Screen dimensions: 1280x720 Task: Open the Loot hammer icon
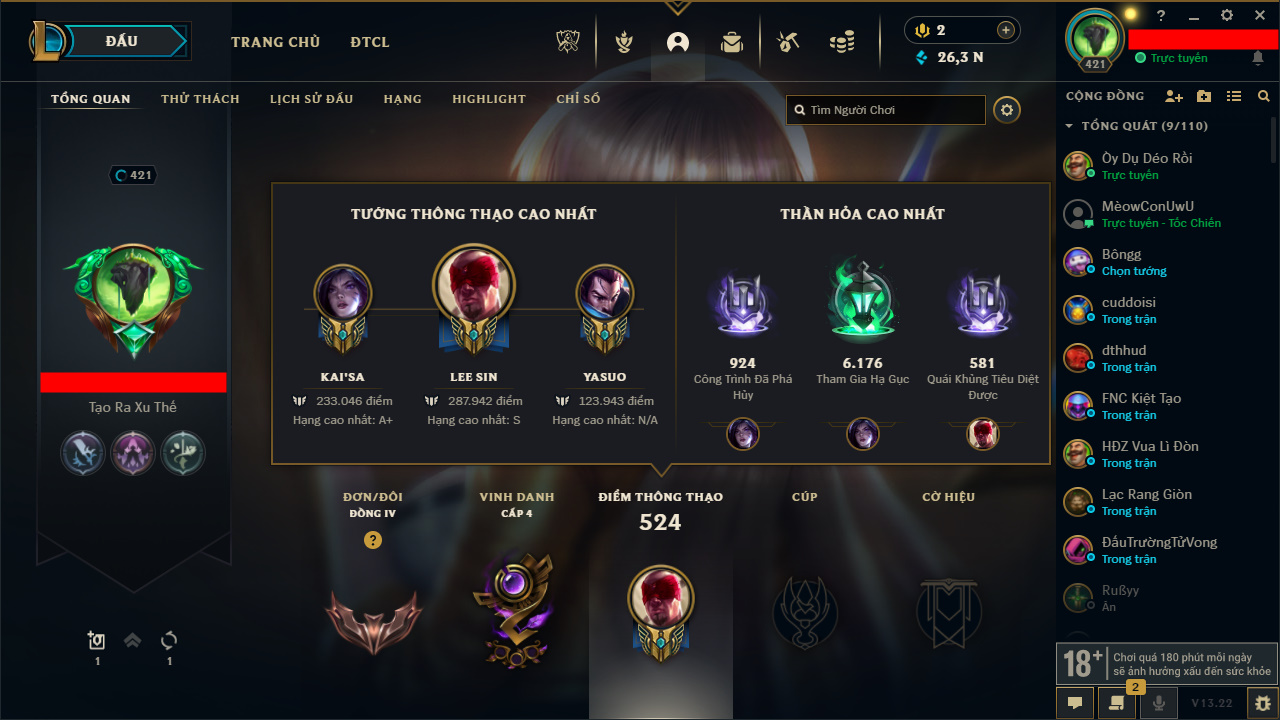pos(788,42)
